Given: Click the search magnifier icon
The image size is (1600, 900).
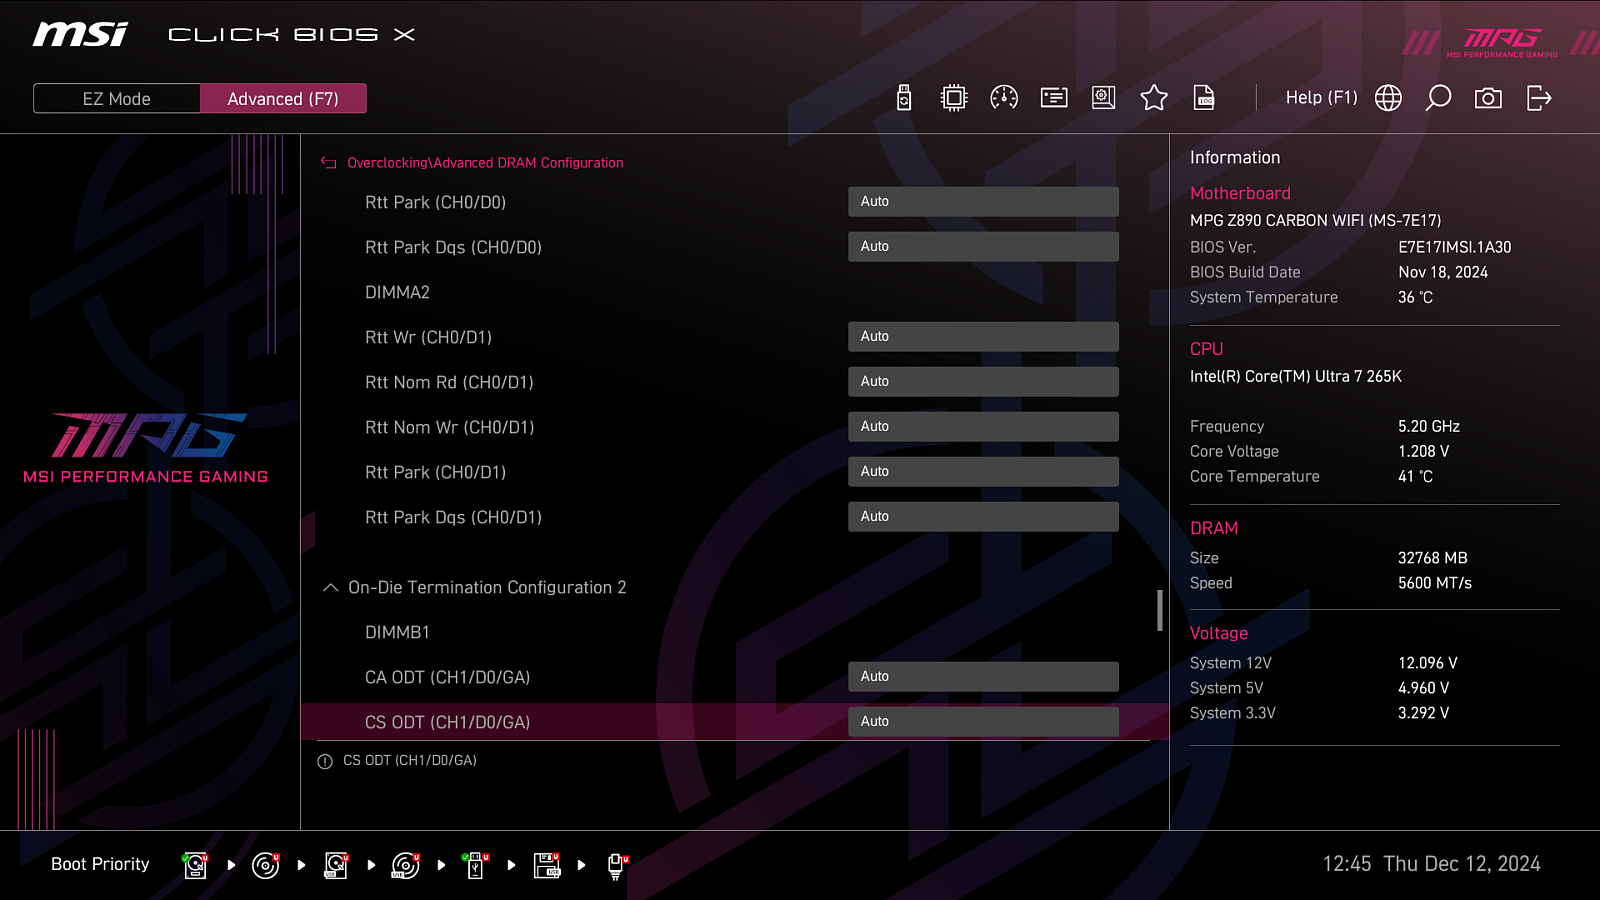Looking at the screenshot, I should [1438, 98].
